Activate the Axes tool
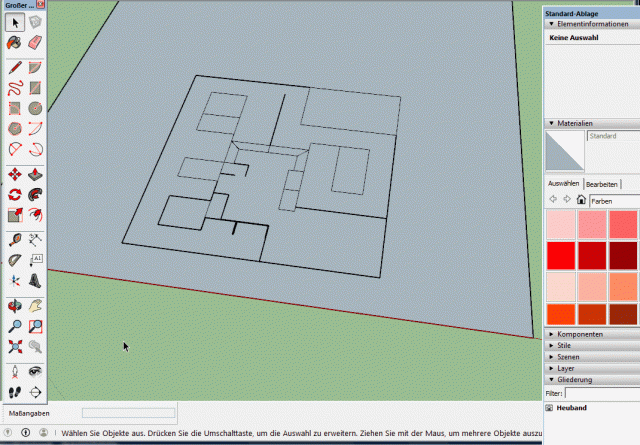 (x=15, y=281)
